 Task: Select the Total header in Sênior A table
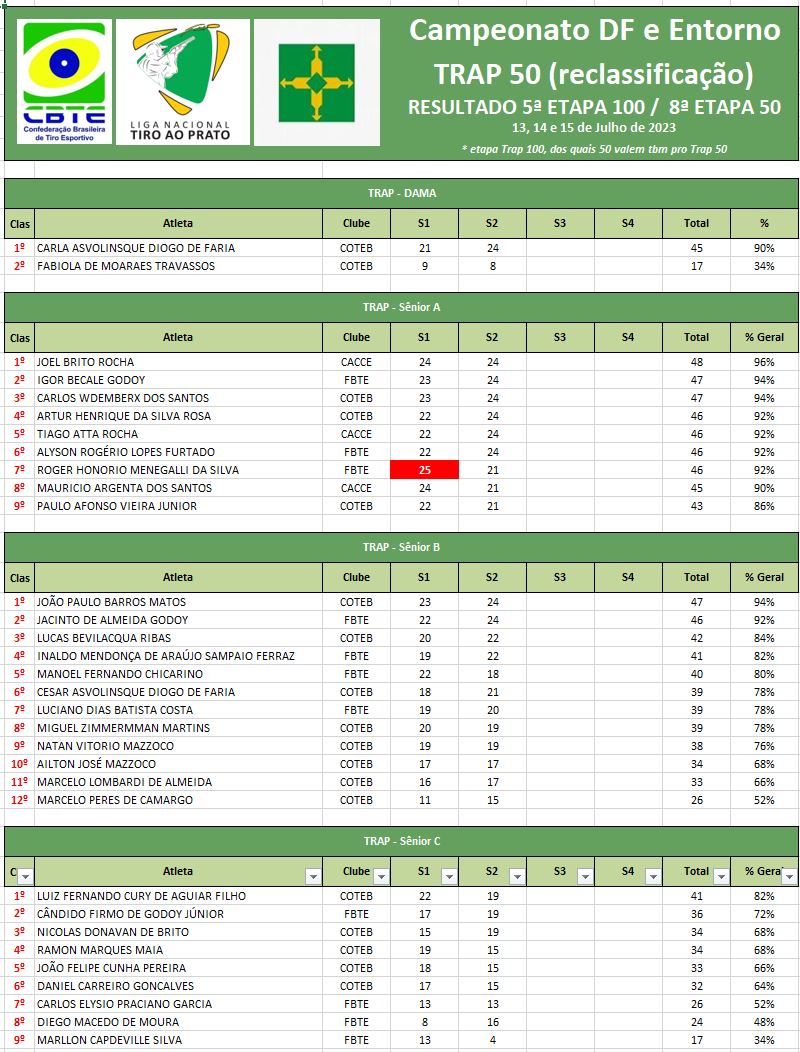(697, 337)
